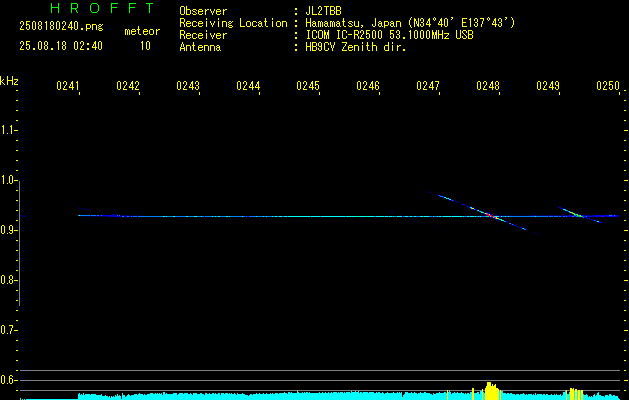Click the 0242 time axis marker
The image size is (629, 400).
coord(128,86)
